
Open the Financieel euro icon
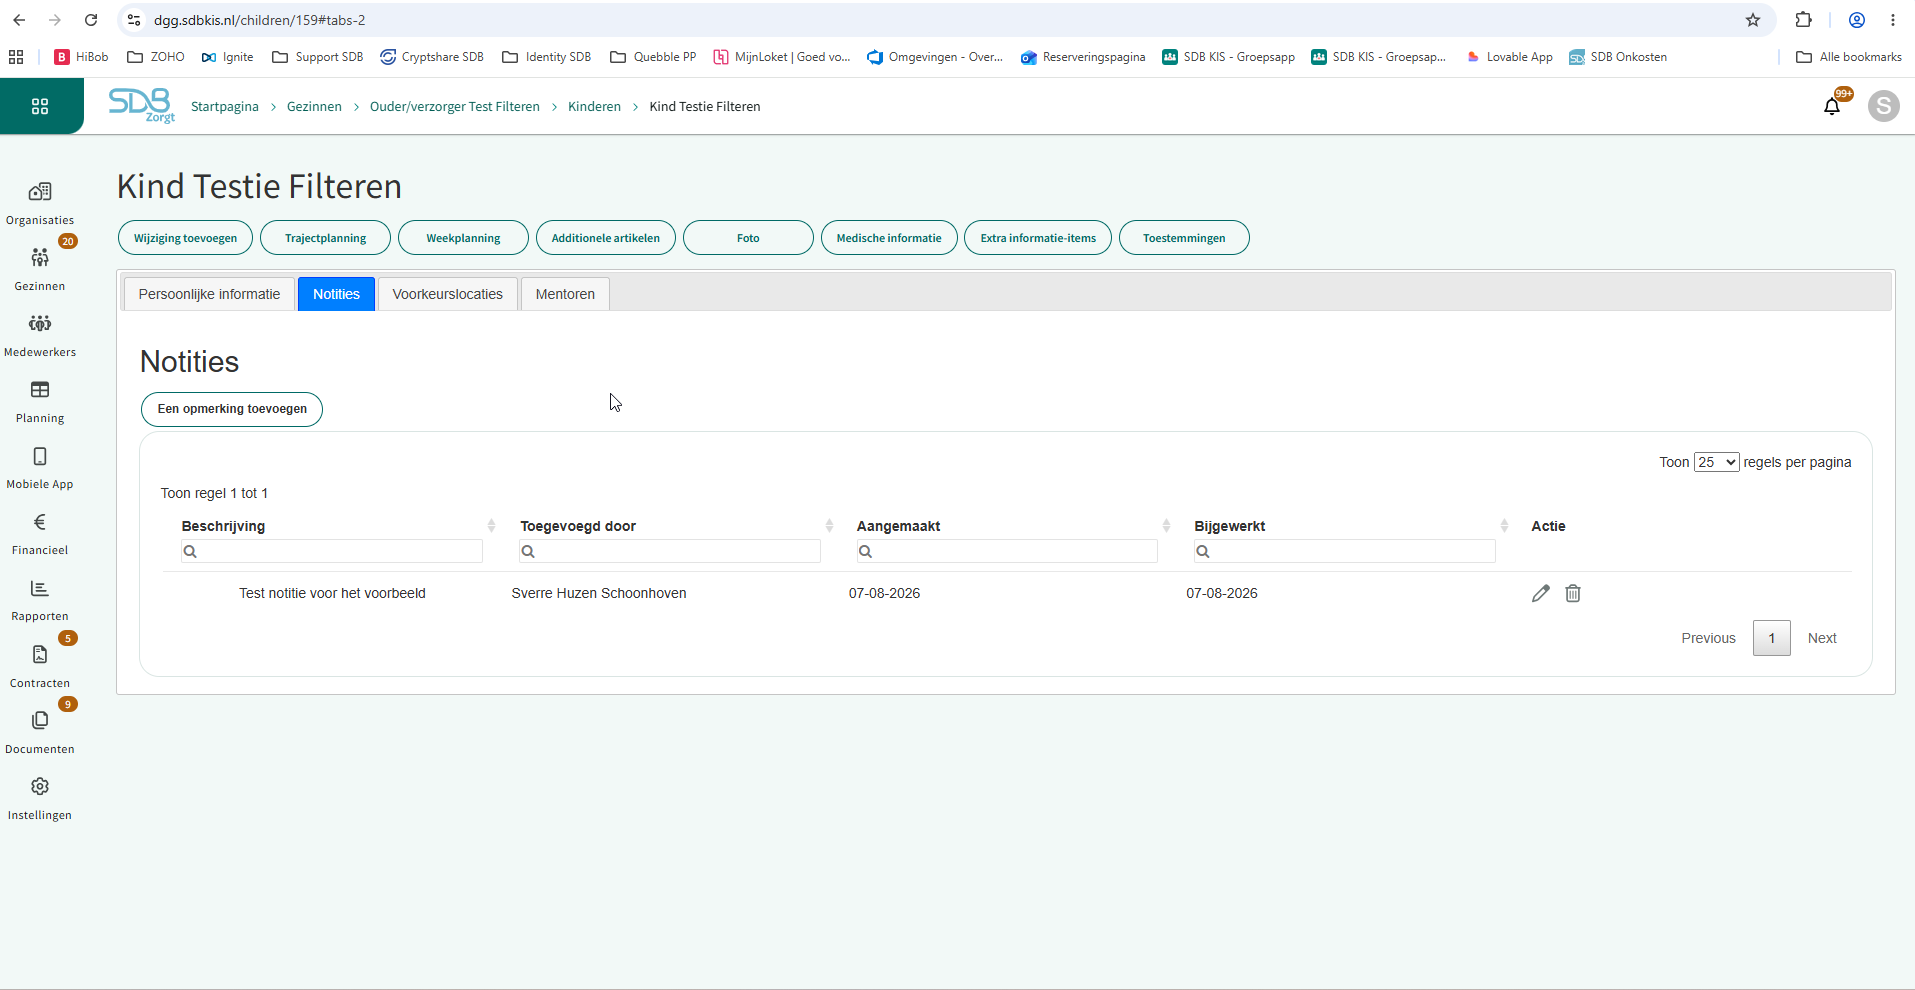coord(40,522)
